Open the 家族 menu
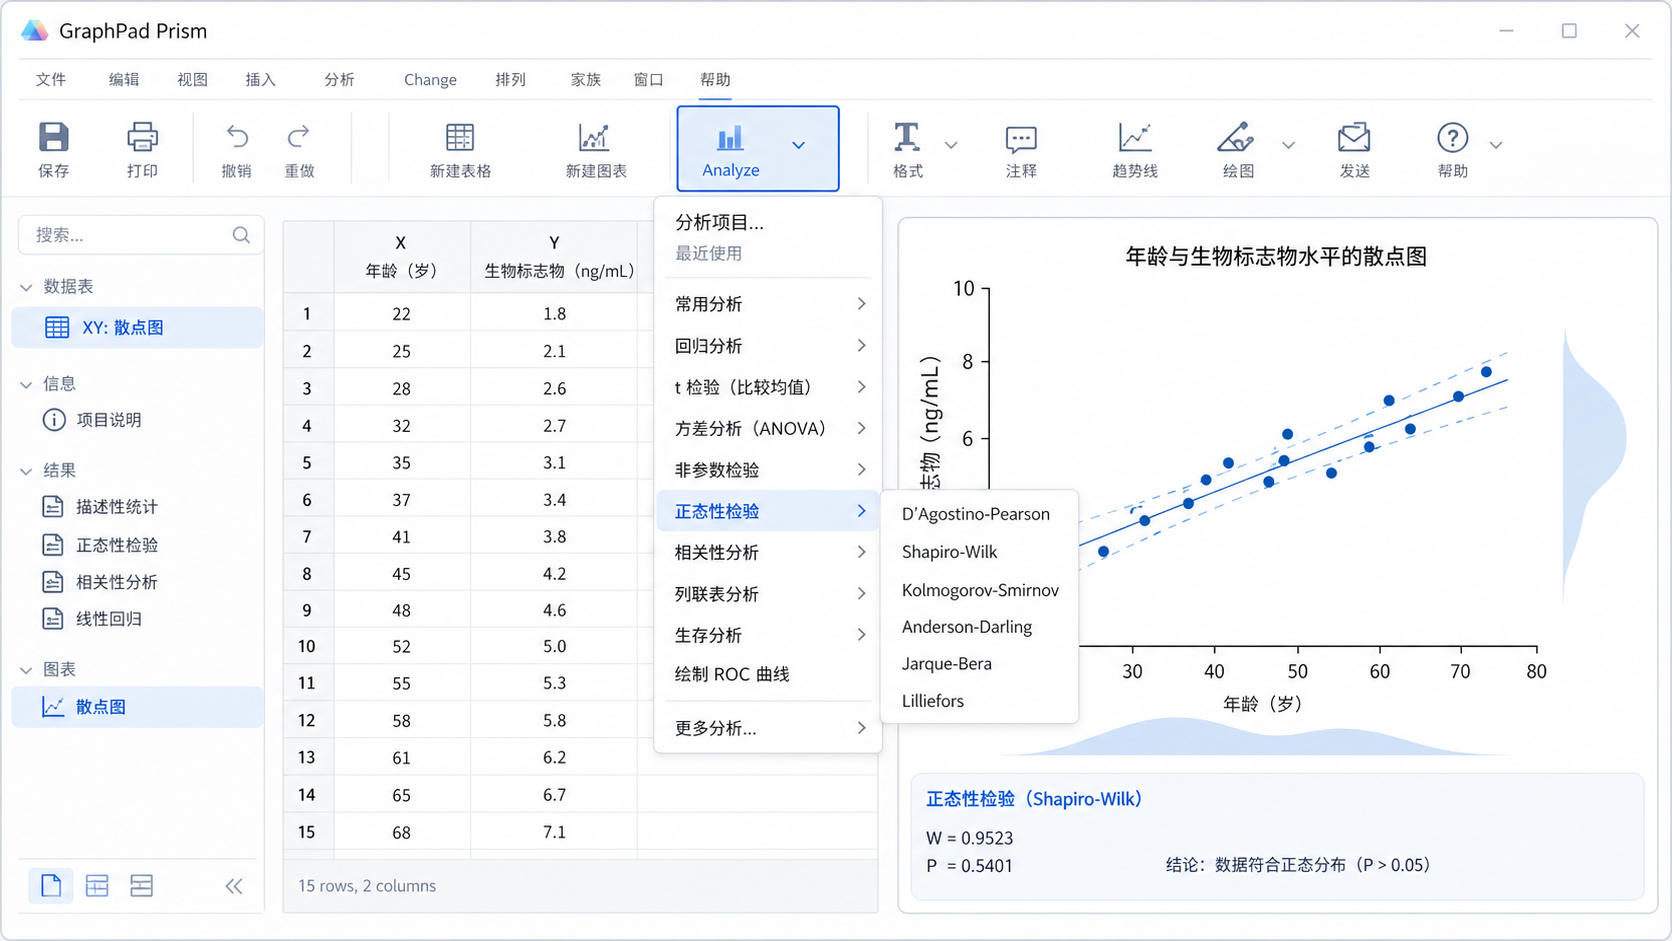 coord(585,79)
